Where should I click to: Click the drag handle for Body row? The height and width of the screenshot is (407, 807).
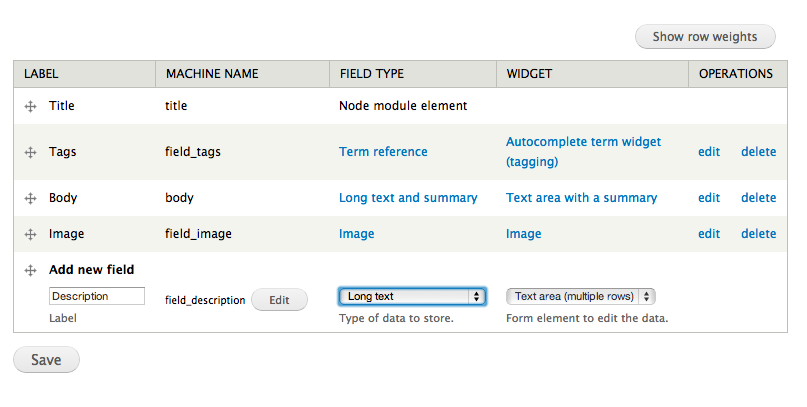(30, 198)
